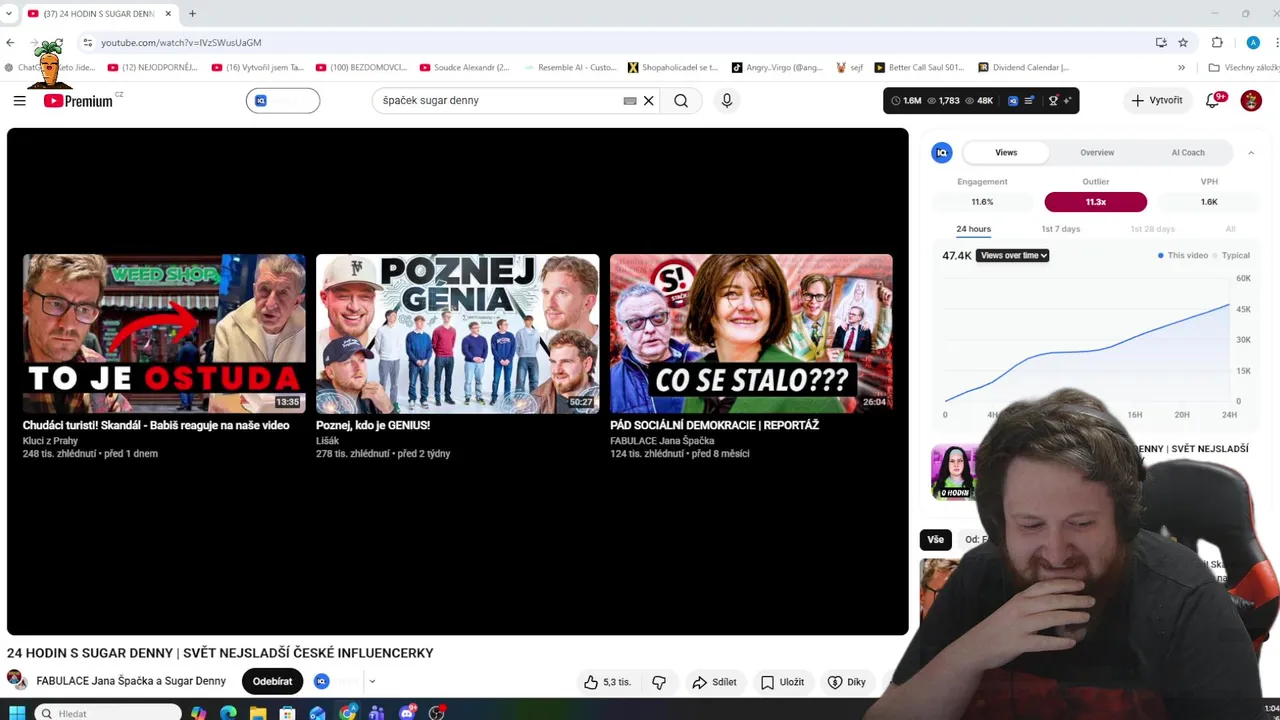Switch to the AI Coach tab
The image size is (1280, 720).
click(1188, 152)
